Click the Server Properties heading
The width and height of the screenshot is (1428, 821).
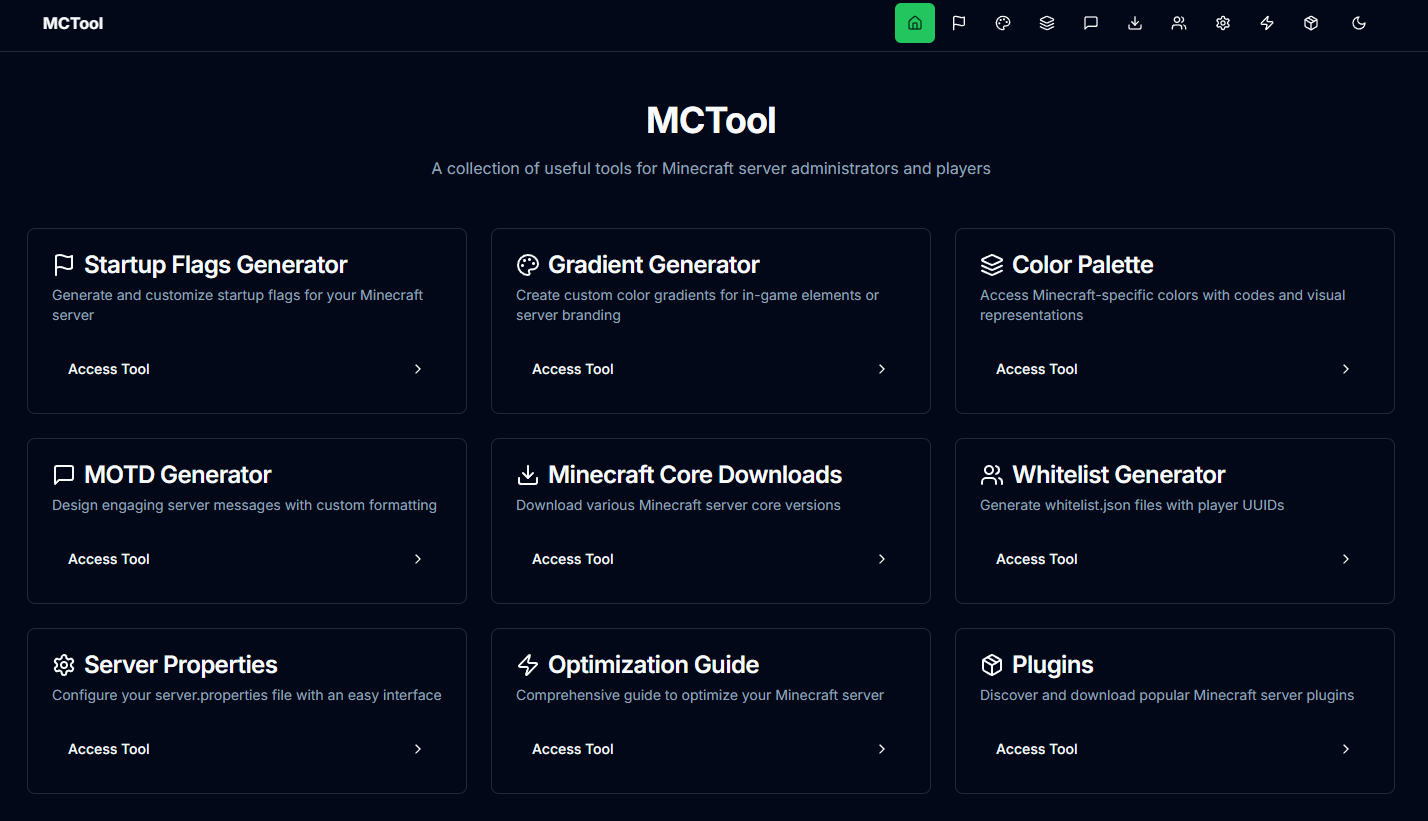pyautogui.click(x=181, y=665)
